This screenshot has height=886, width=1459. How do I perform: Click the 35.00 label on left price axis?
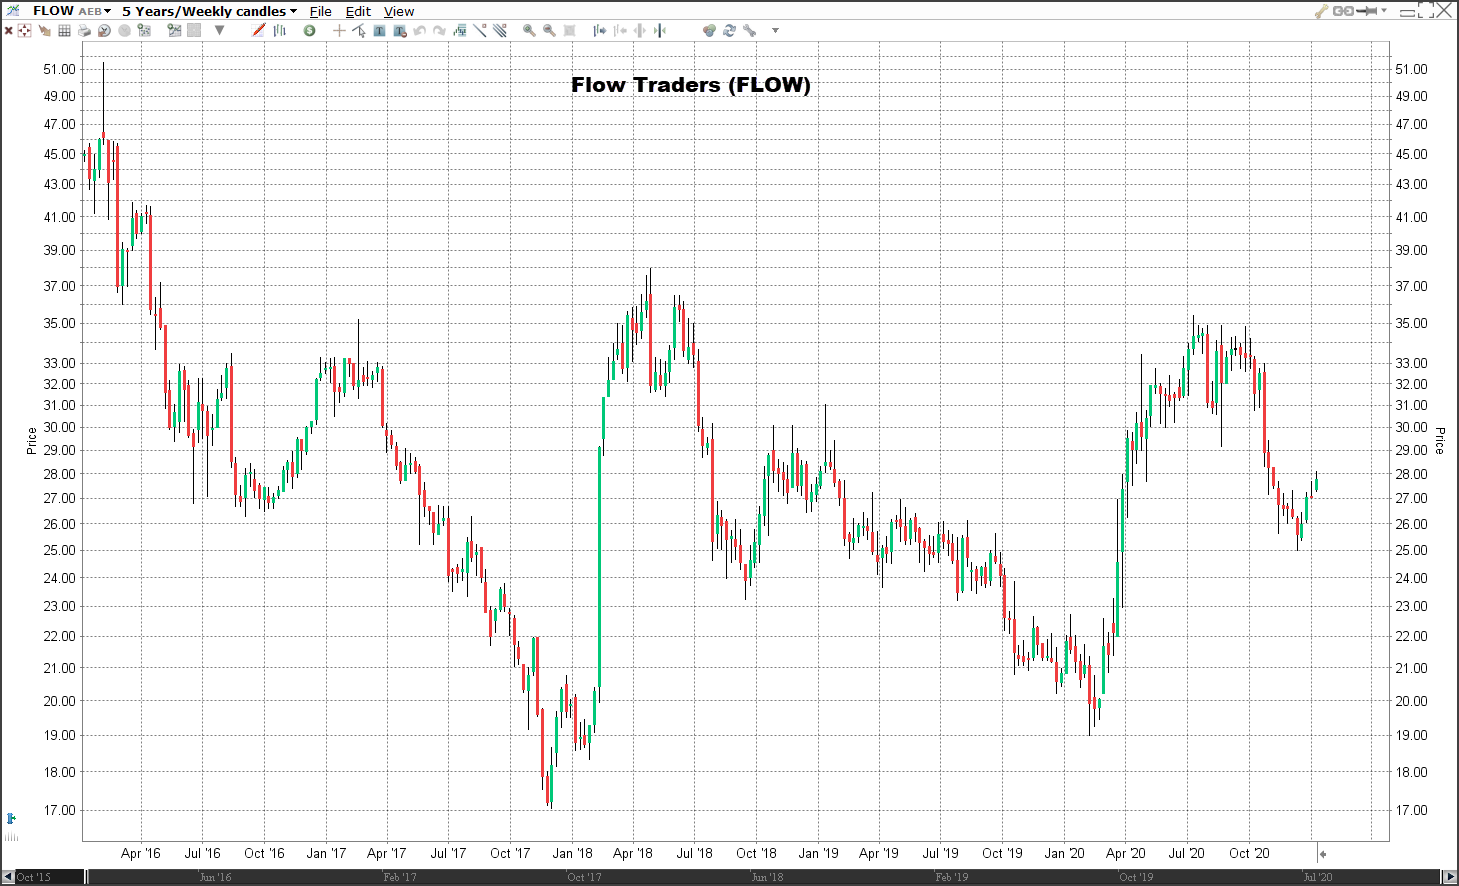[x=59, y=323]
